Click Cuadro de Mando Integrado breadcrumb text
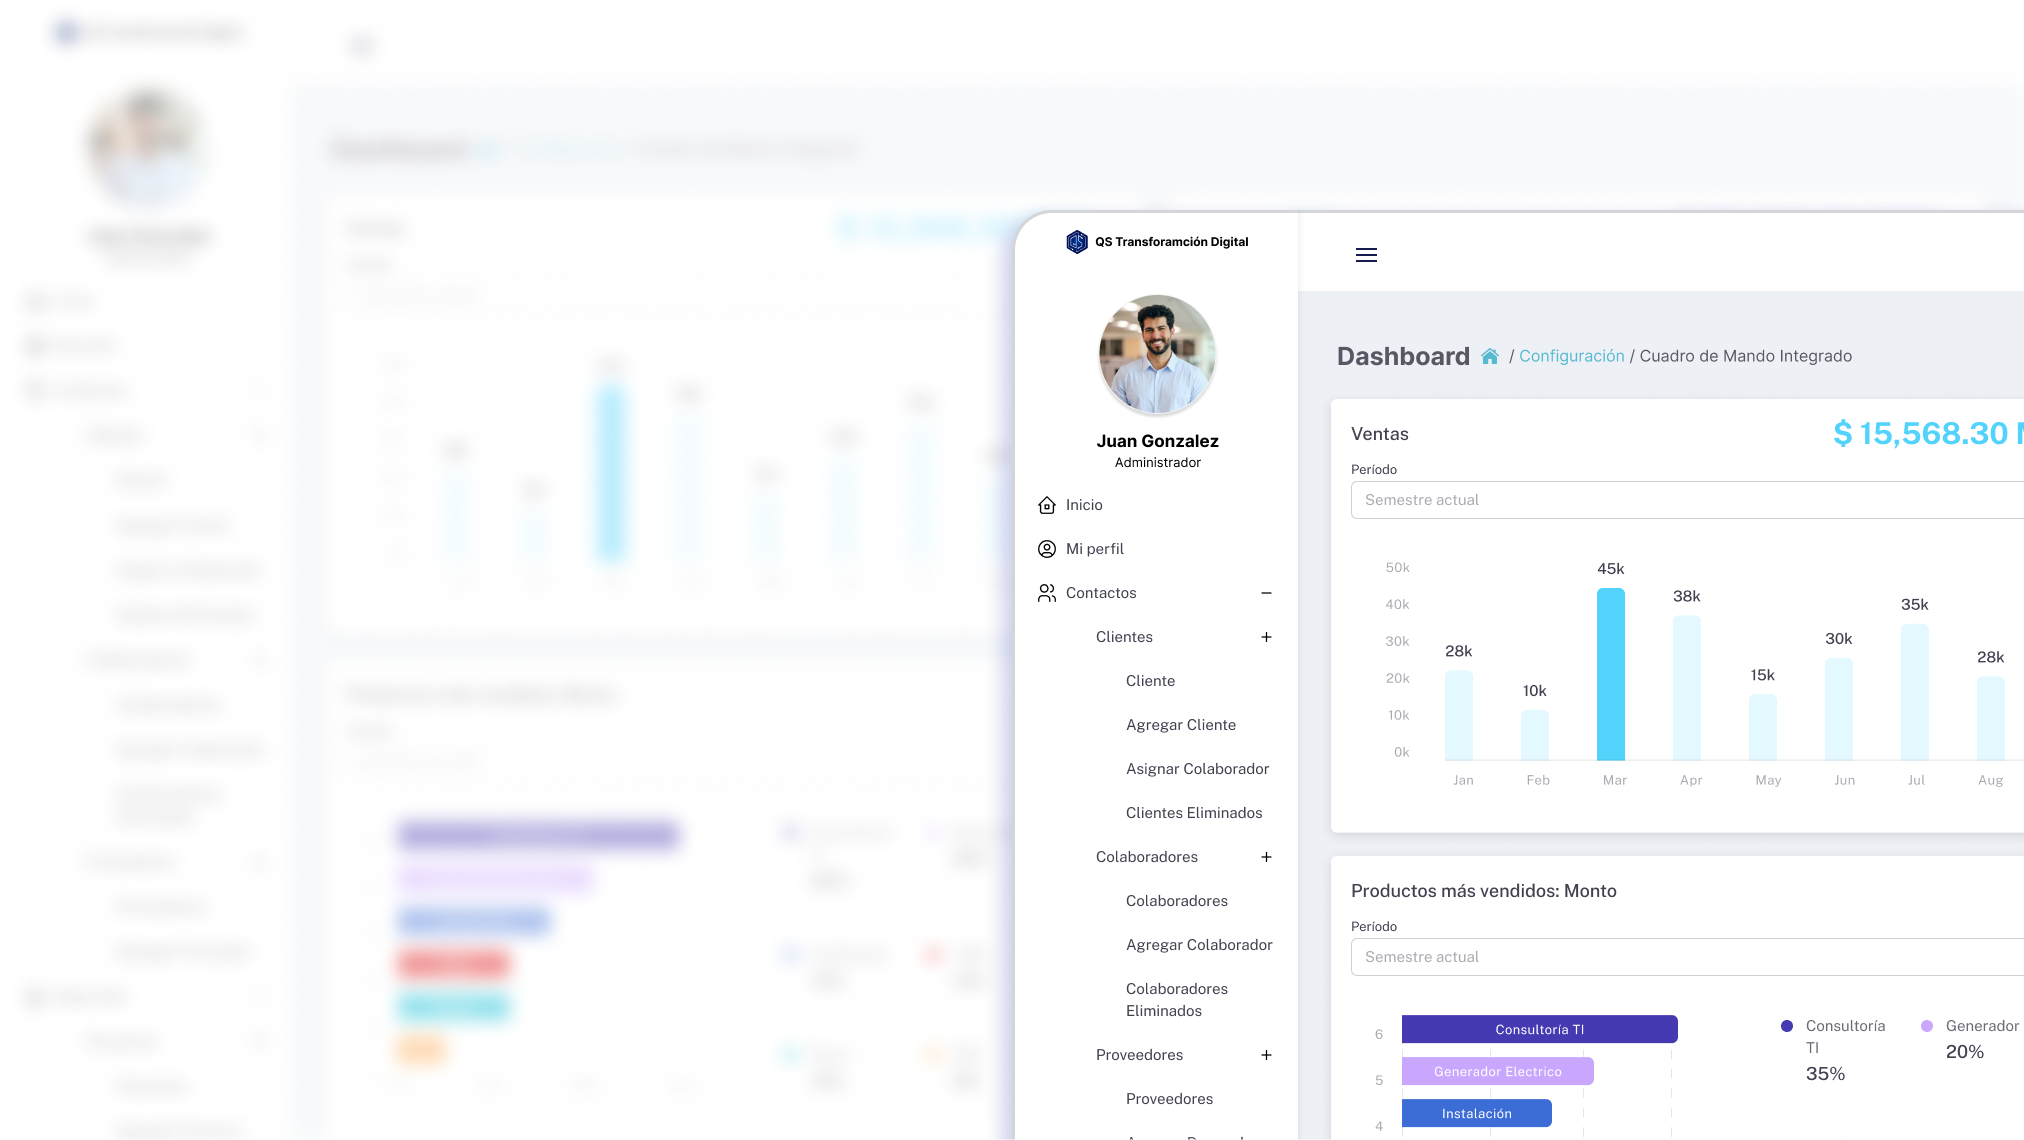 (1746, 356)
